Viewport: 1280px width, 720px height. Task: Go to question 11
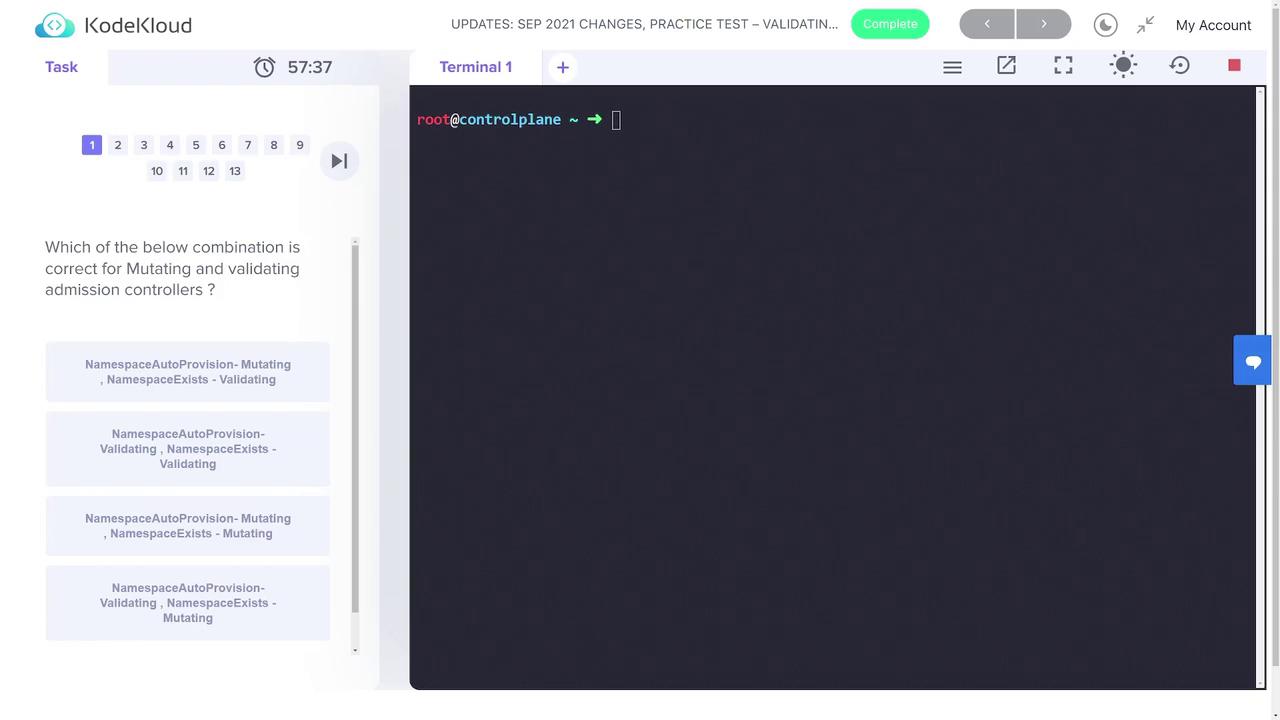point(183,171)
